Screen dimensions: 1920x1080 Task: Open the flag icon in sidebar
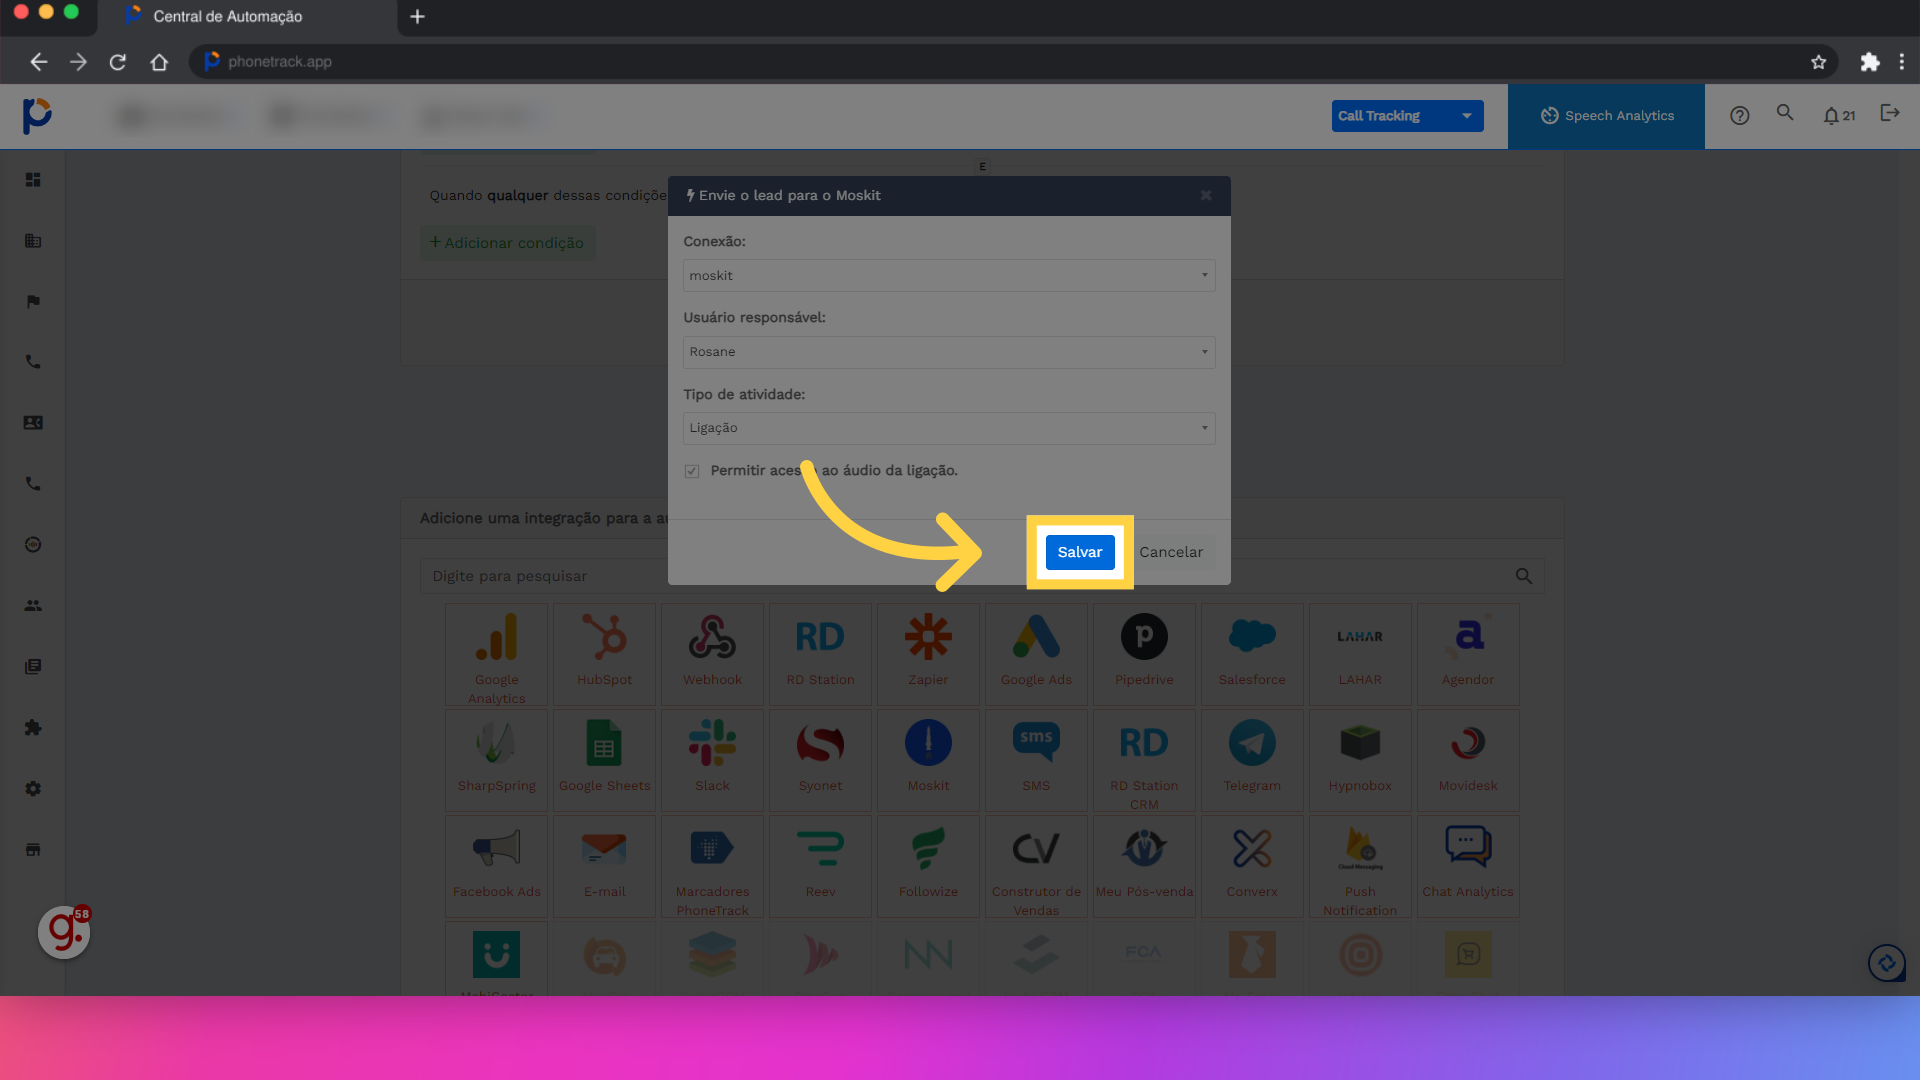coord(33,302)
